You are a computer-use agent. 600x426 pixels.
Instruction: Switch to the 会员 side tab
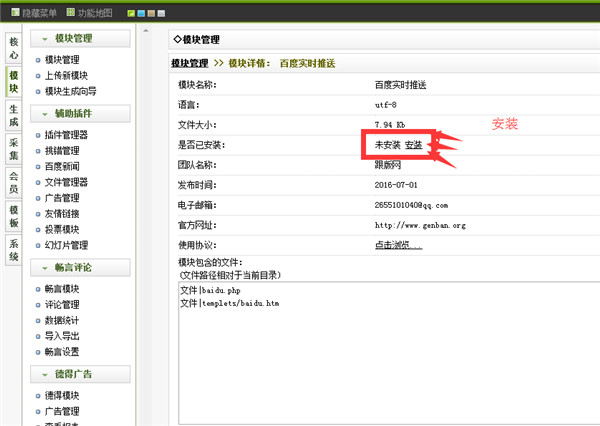click(x=13, y=183)
